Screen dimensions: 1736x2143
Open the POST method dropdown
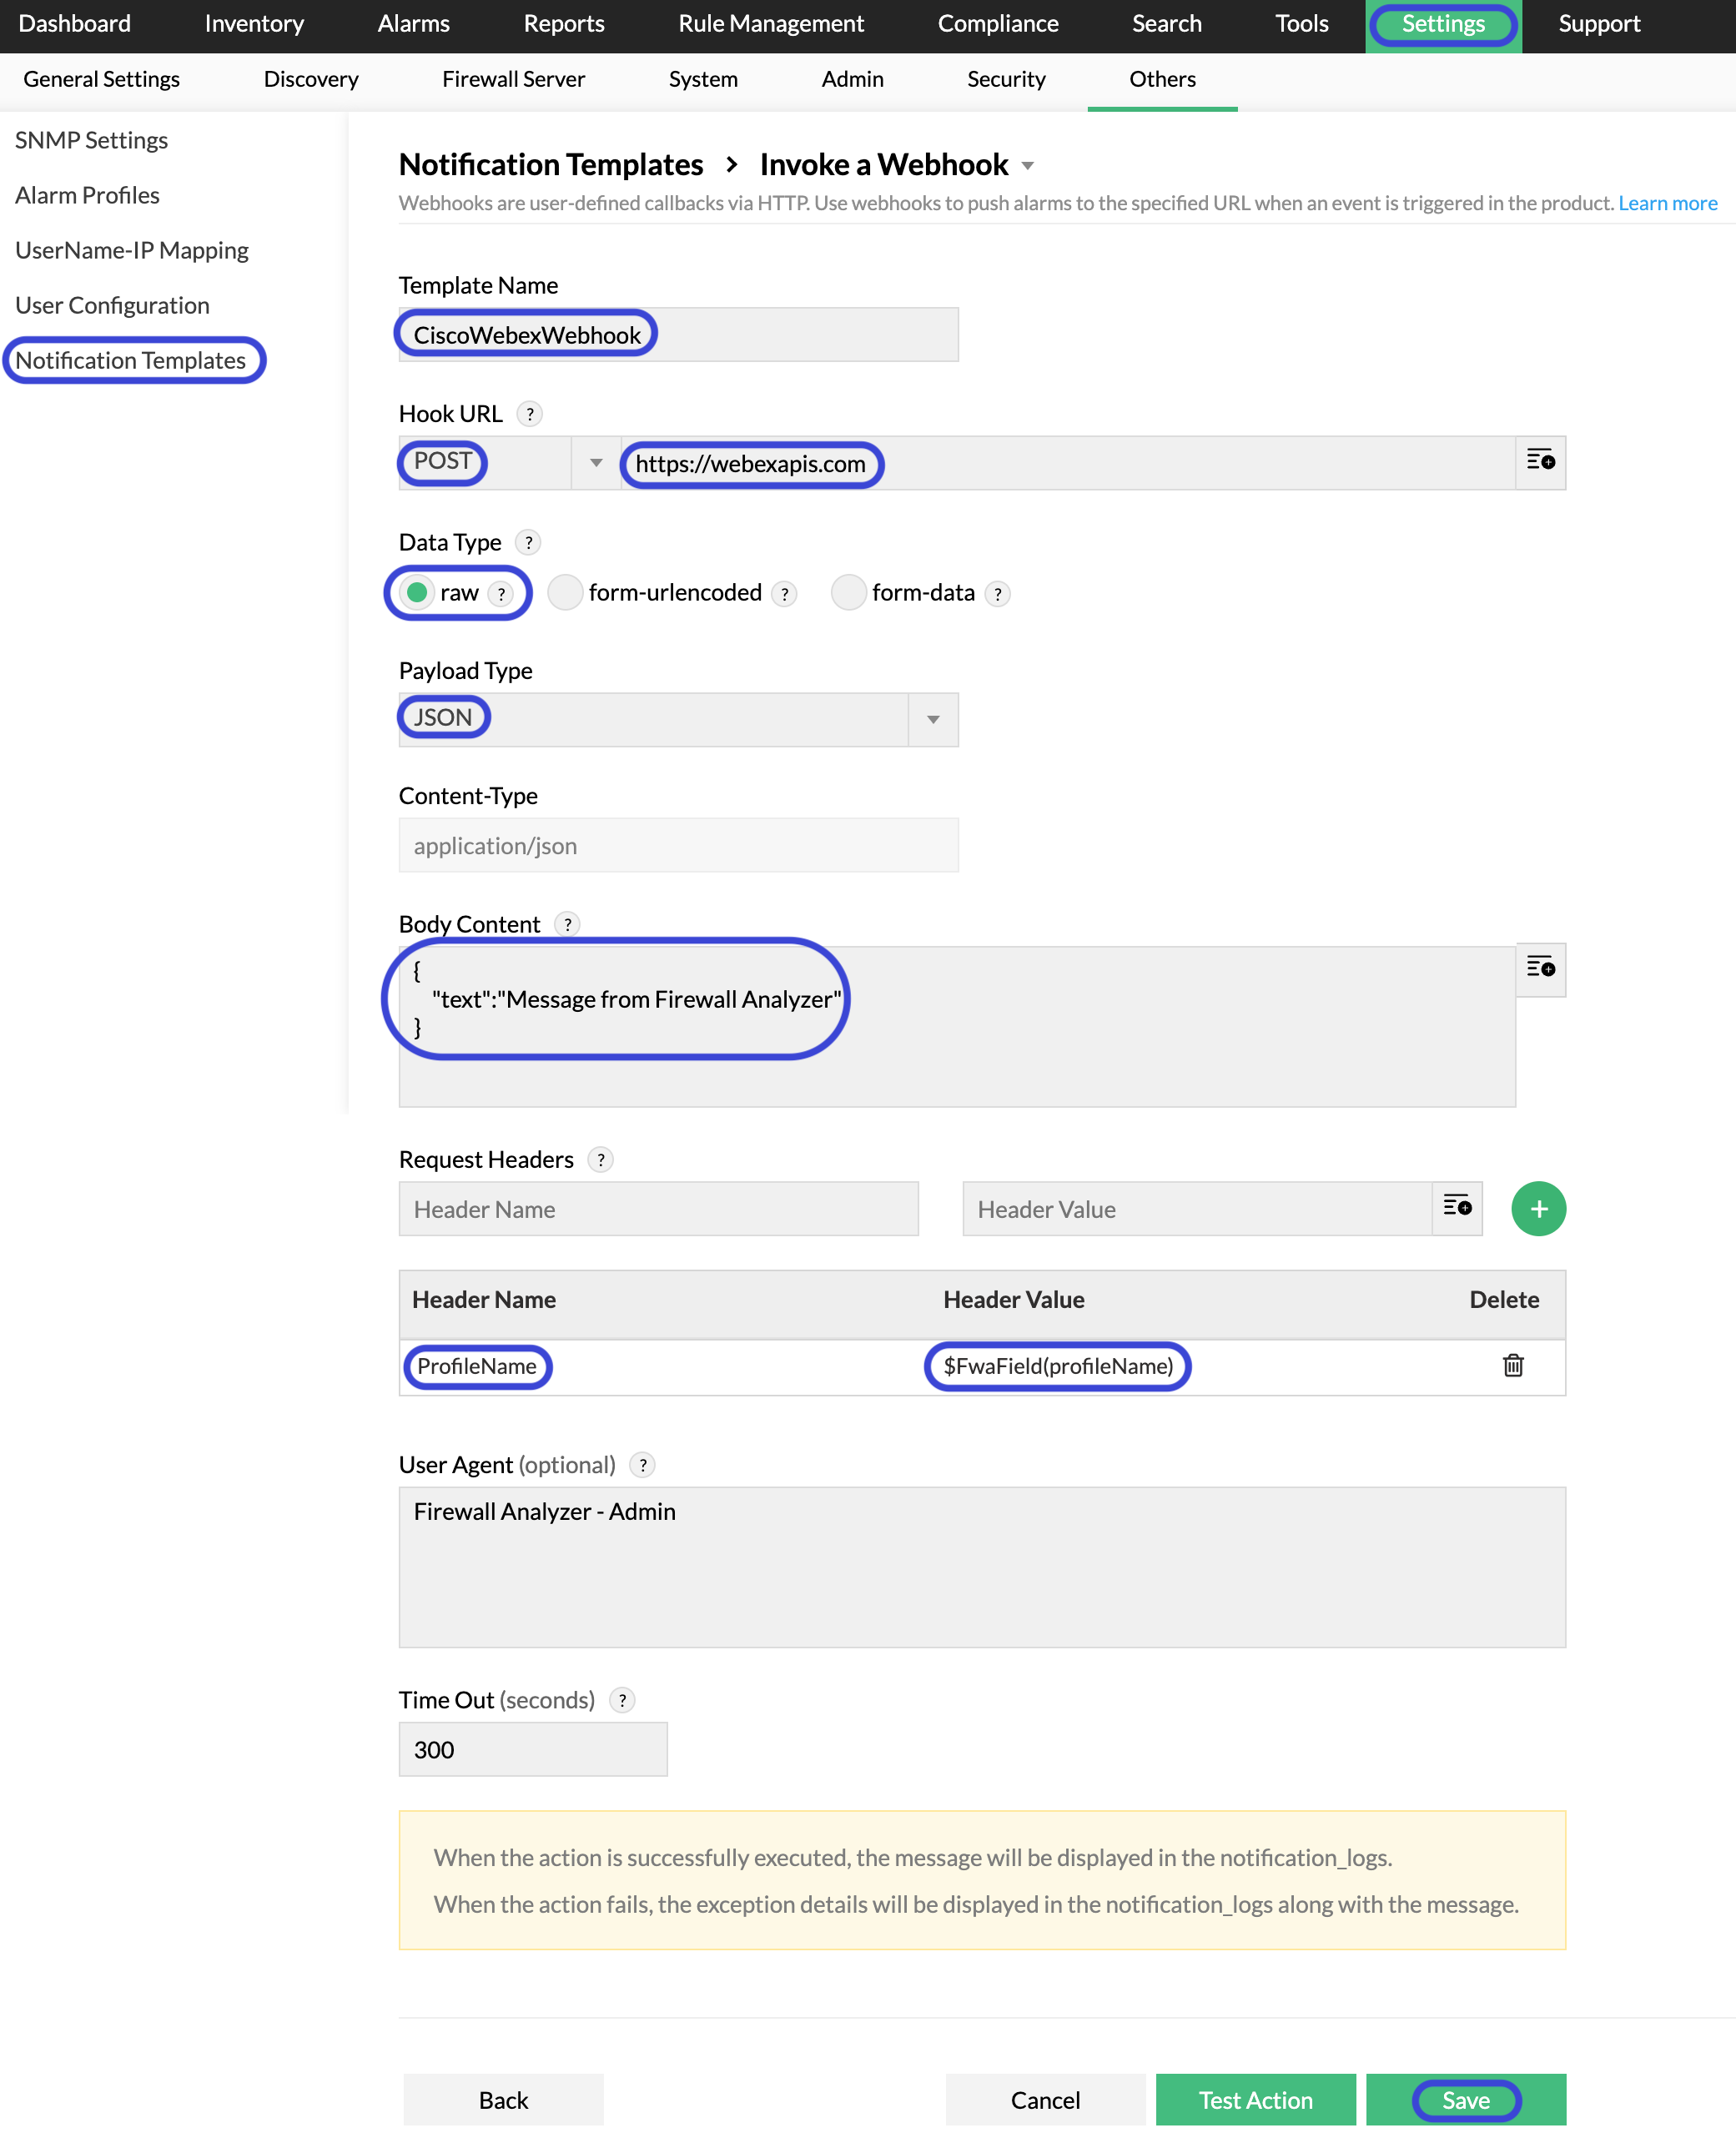[x=595, y=462]
